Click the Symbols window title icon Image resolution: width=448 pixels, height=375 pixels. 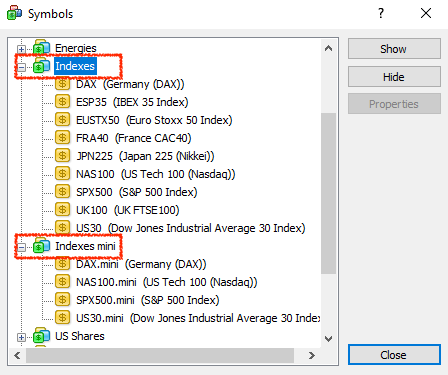point(14,13)
